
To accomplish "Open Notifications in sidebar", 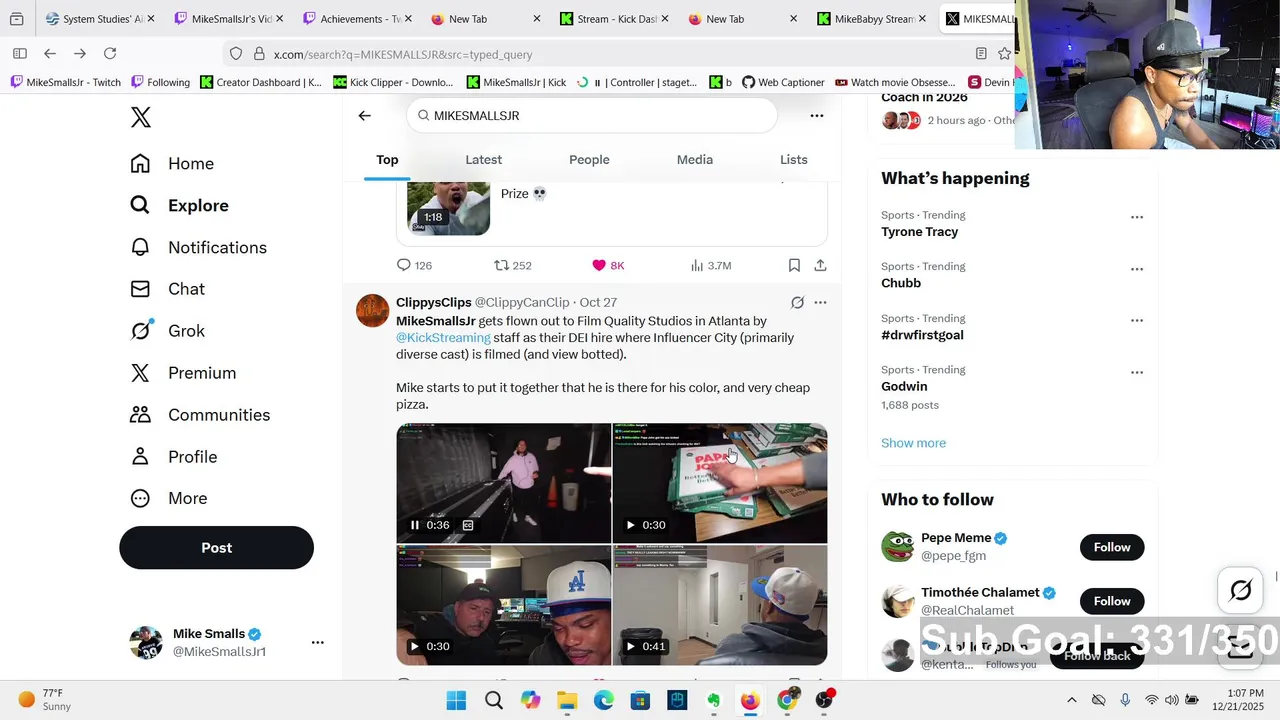I will 198,247.
